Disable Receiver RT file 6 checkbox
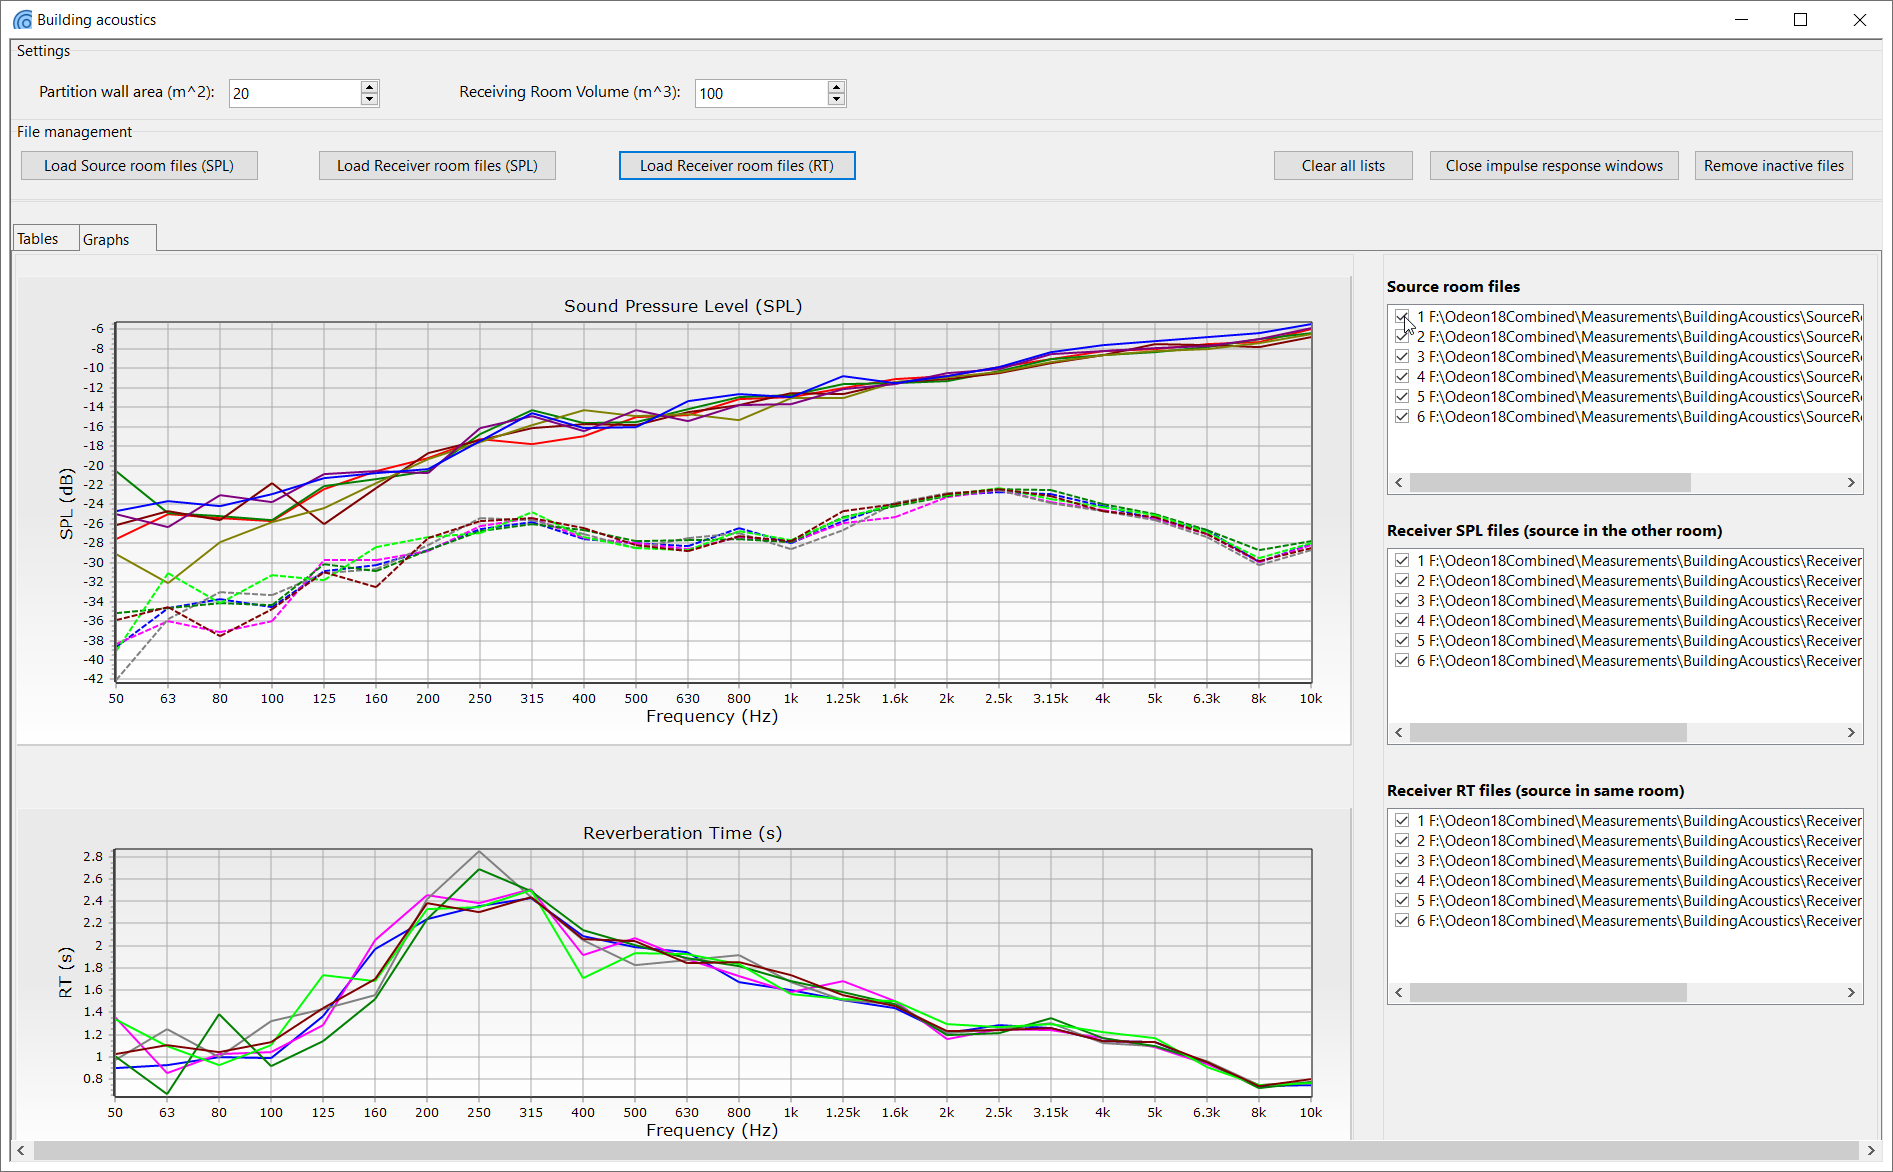This screenshot has width=1893, height=1172. (1402, 921)
